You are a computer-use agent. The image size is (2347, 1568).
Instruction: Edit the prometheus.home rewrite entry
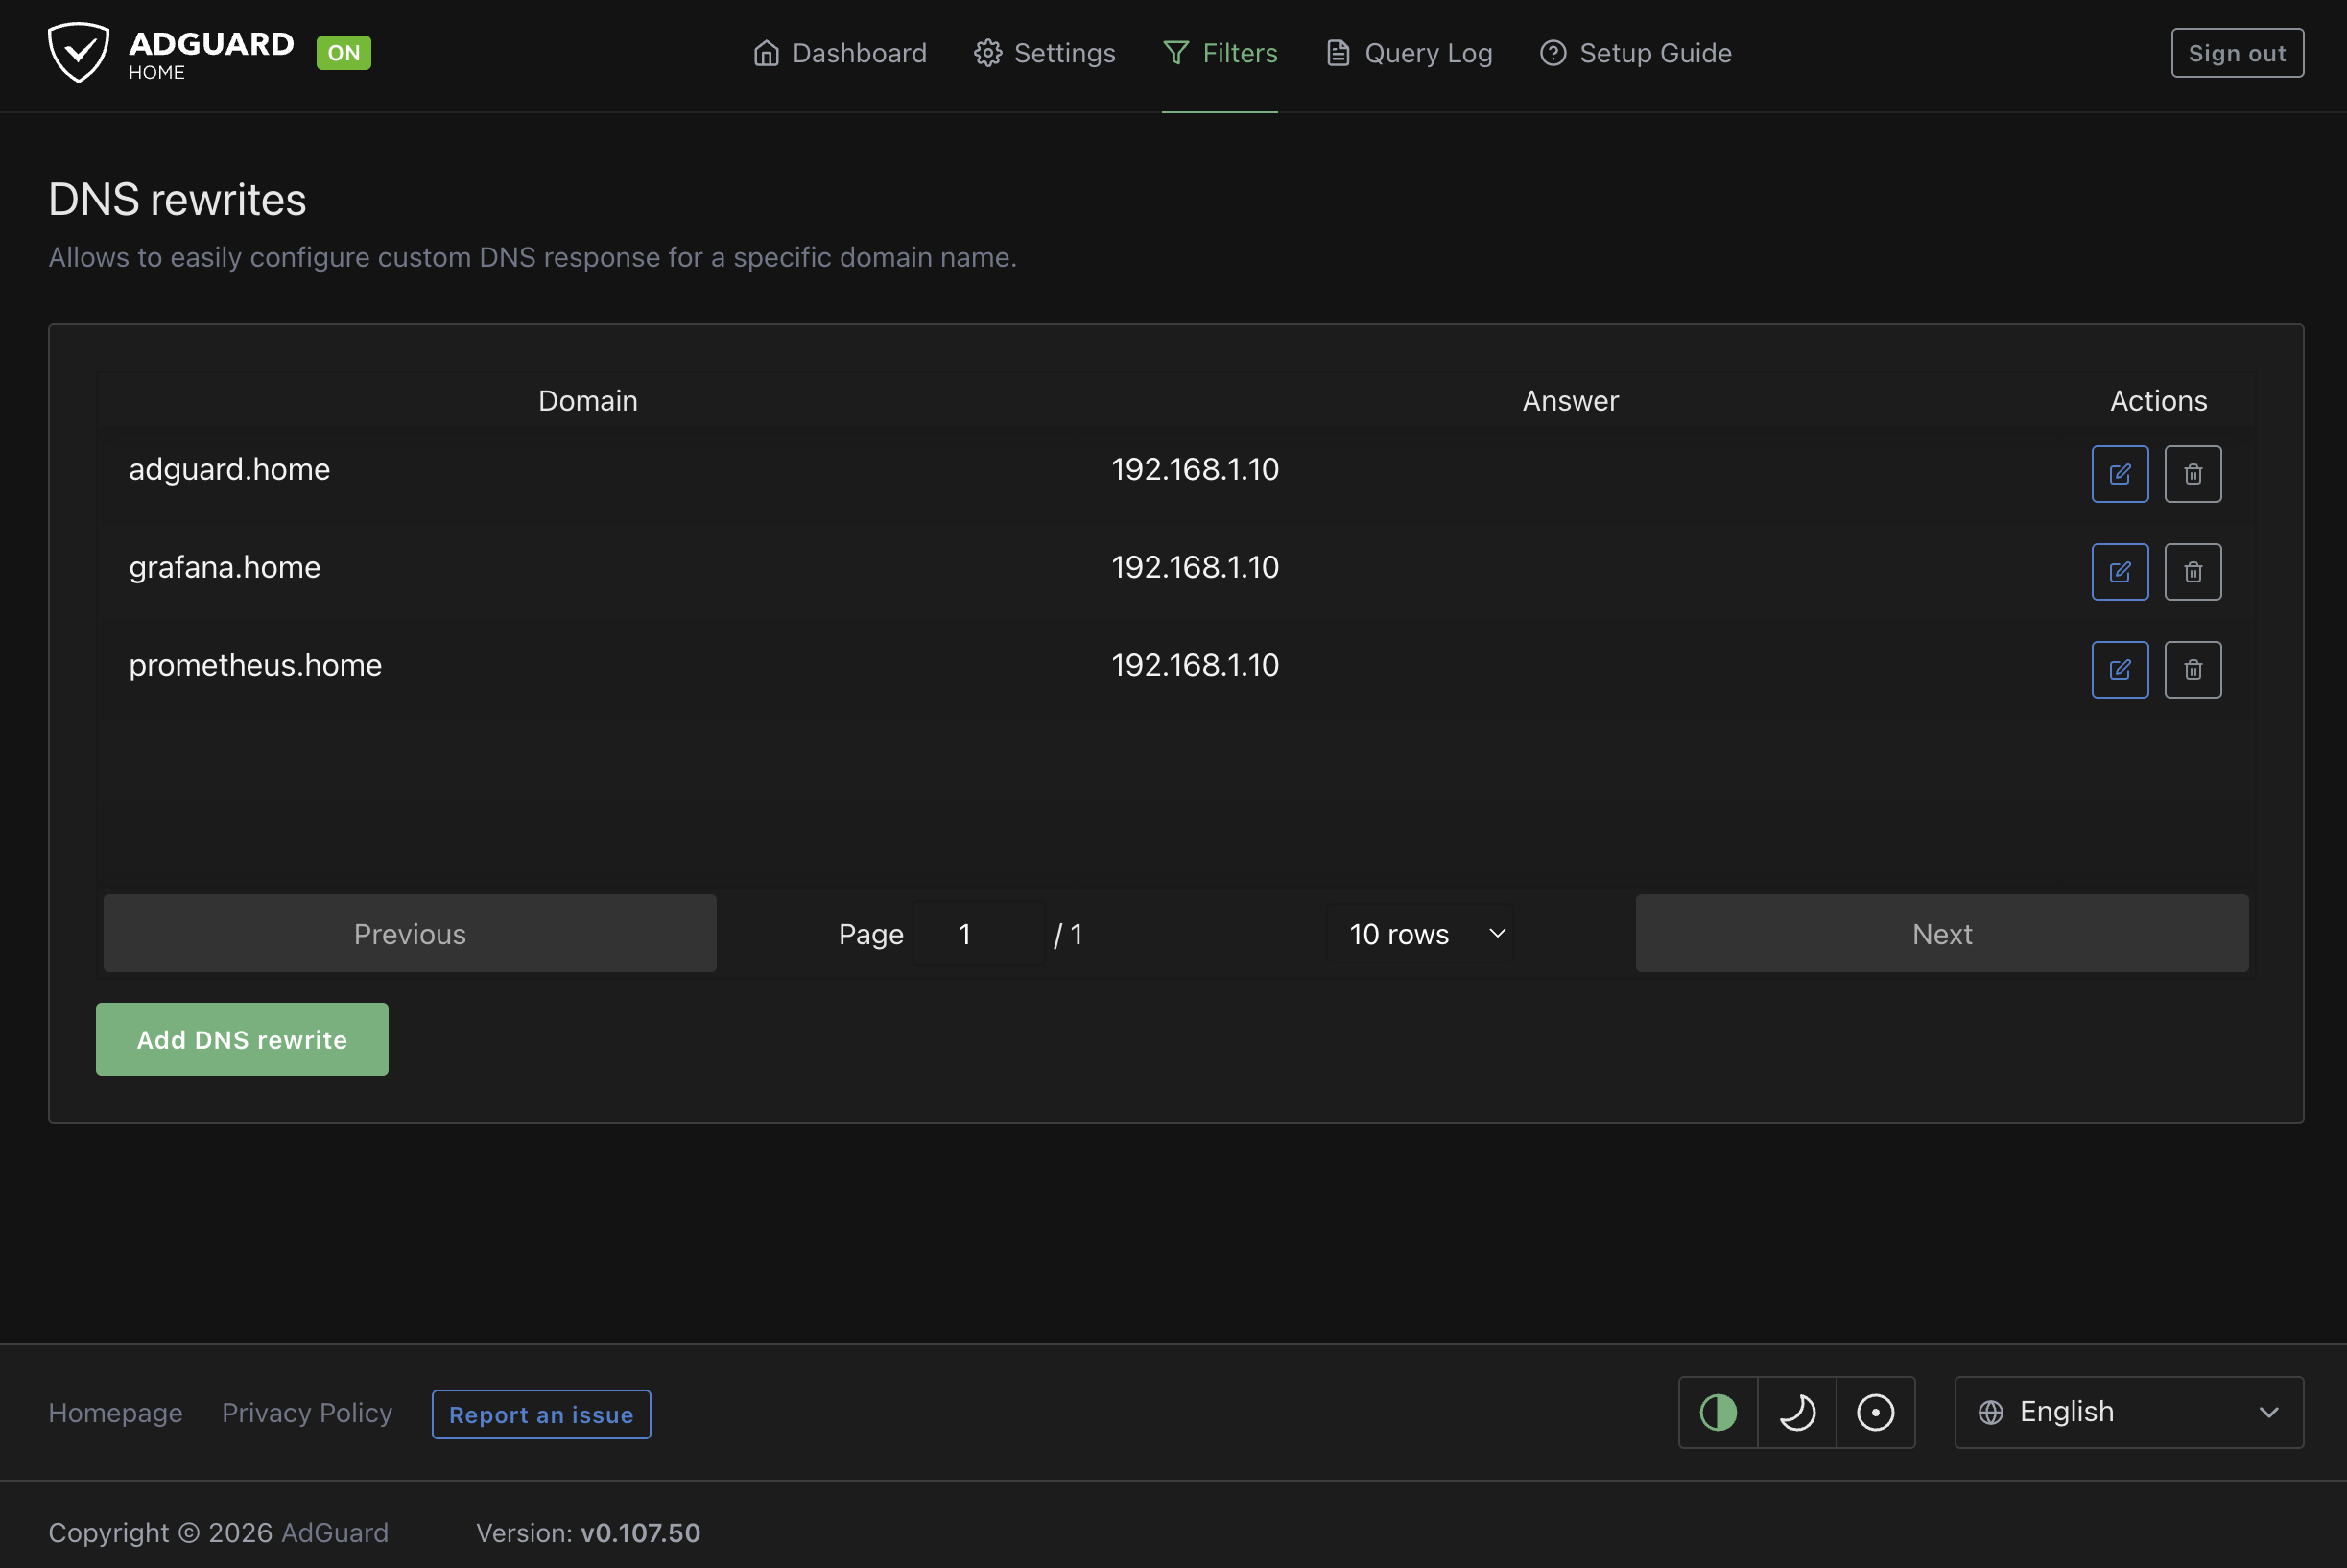tap(2119, 670)
